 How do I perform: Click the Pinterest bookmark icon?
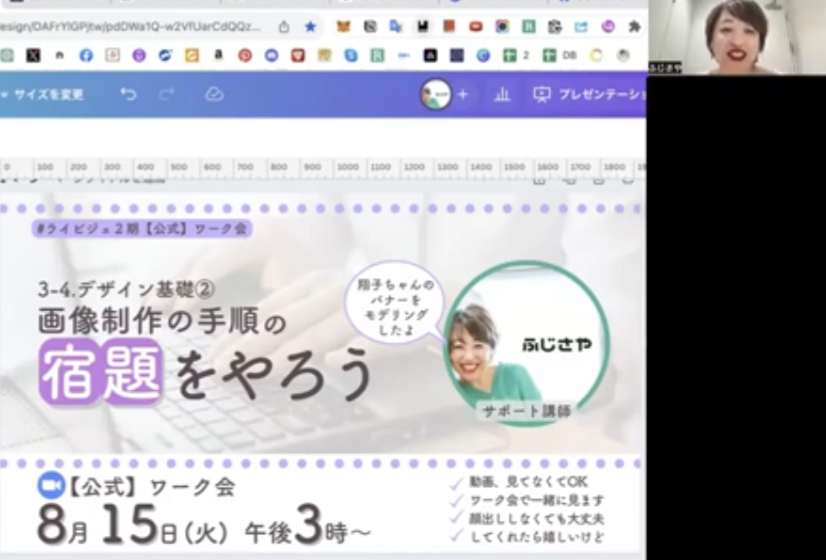point(244,56)
